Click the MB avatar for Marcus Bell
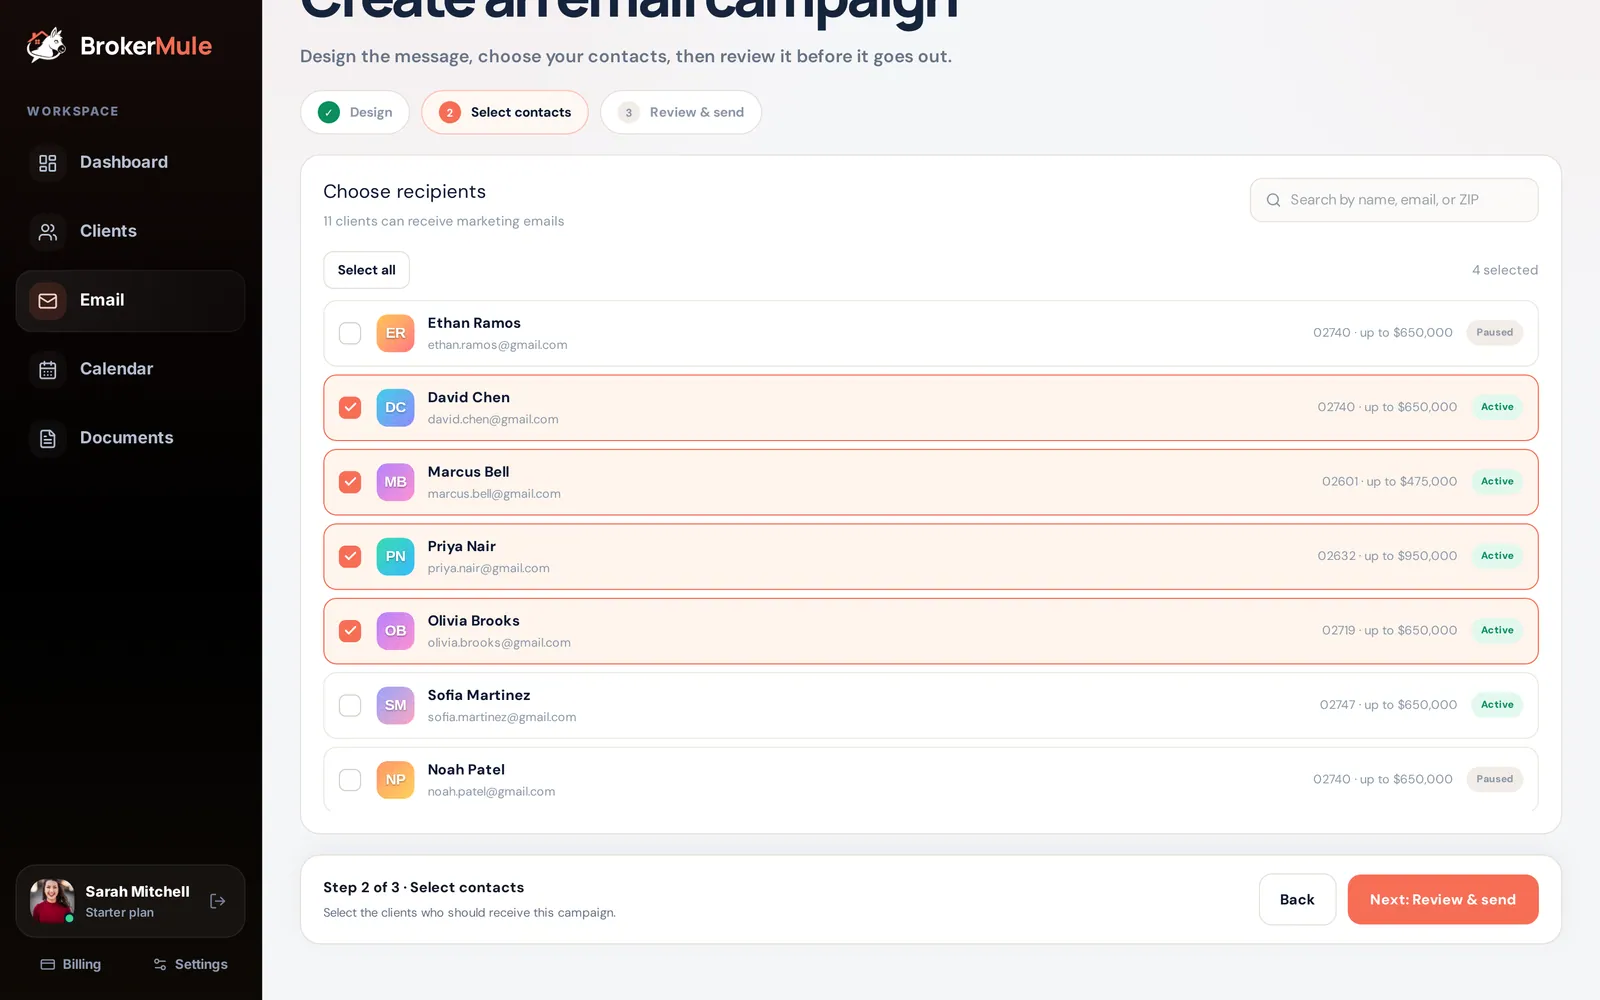 395,482
